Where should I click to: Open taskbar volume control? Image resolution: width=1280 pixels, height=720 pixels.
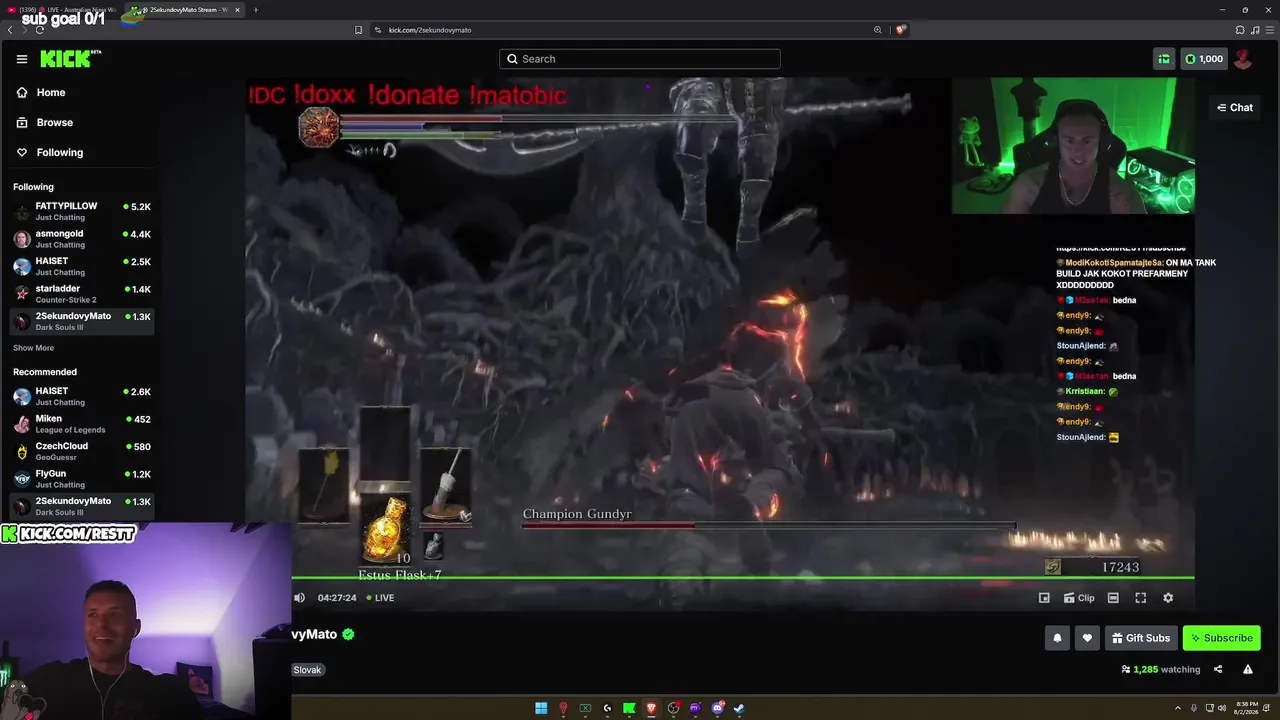1222,708
